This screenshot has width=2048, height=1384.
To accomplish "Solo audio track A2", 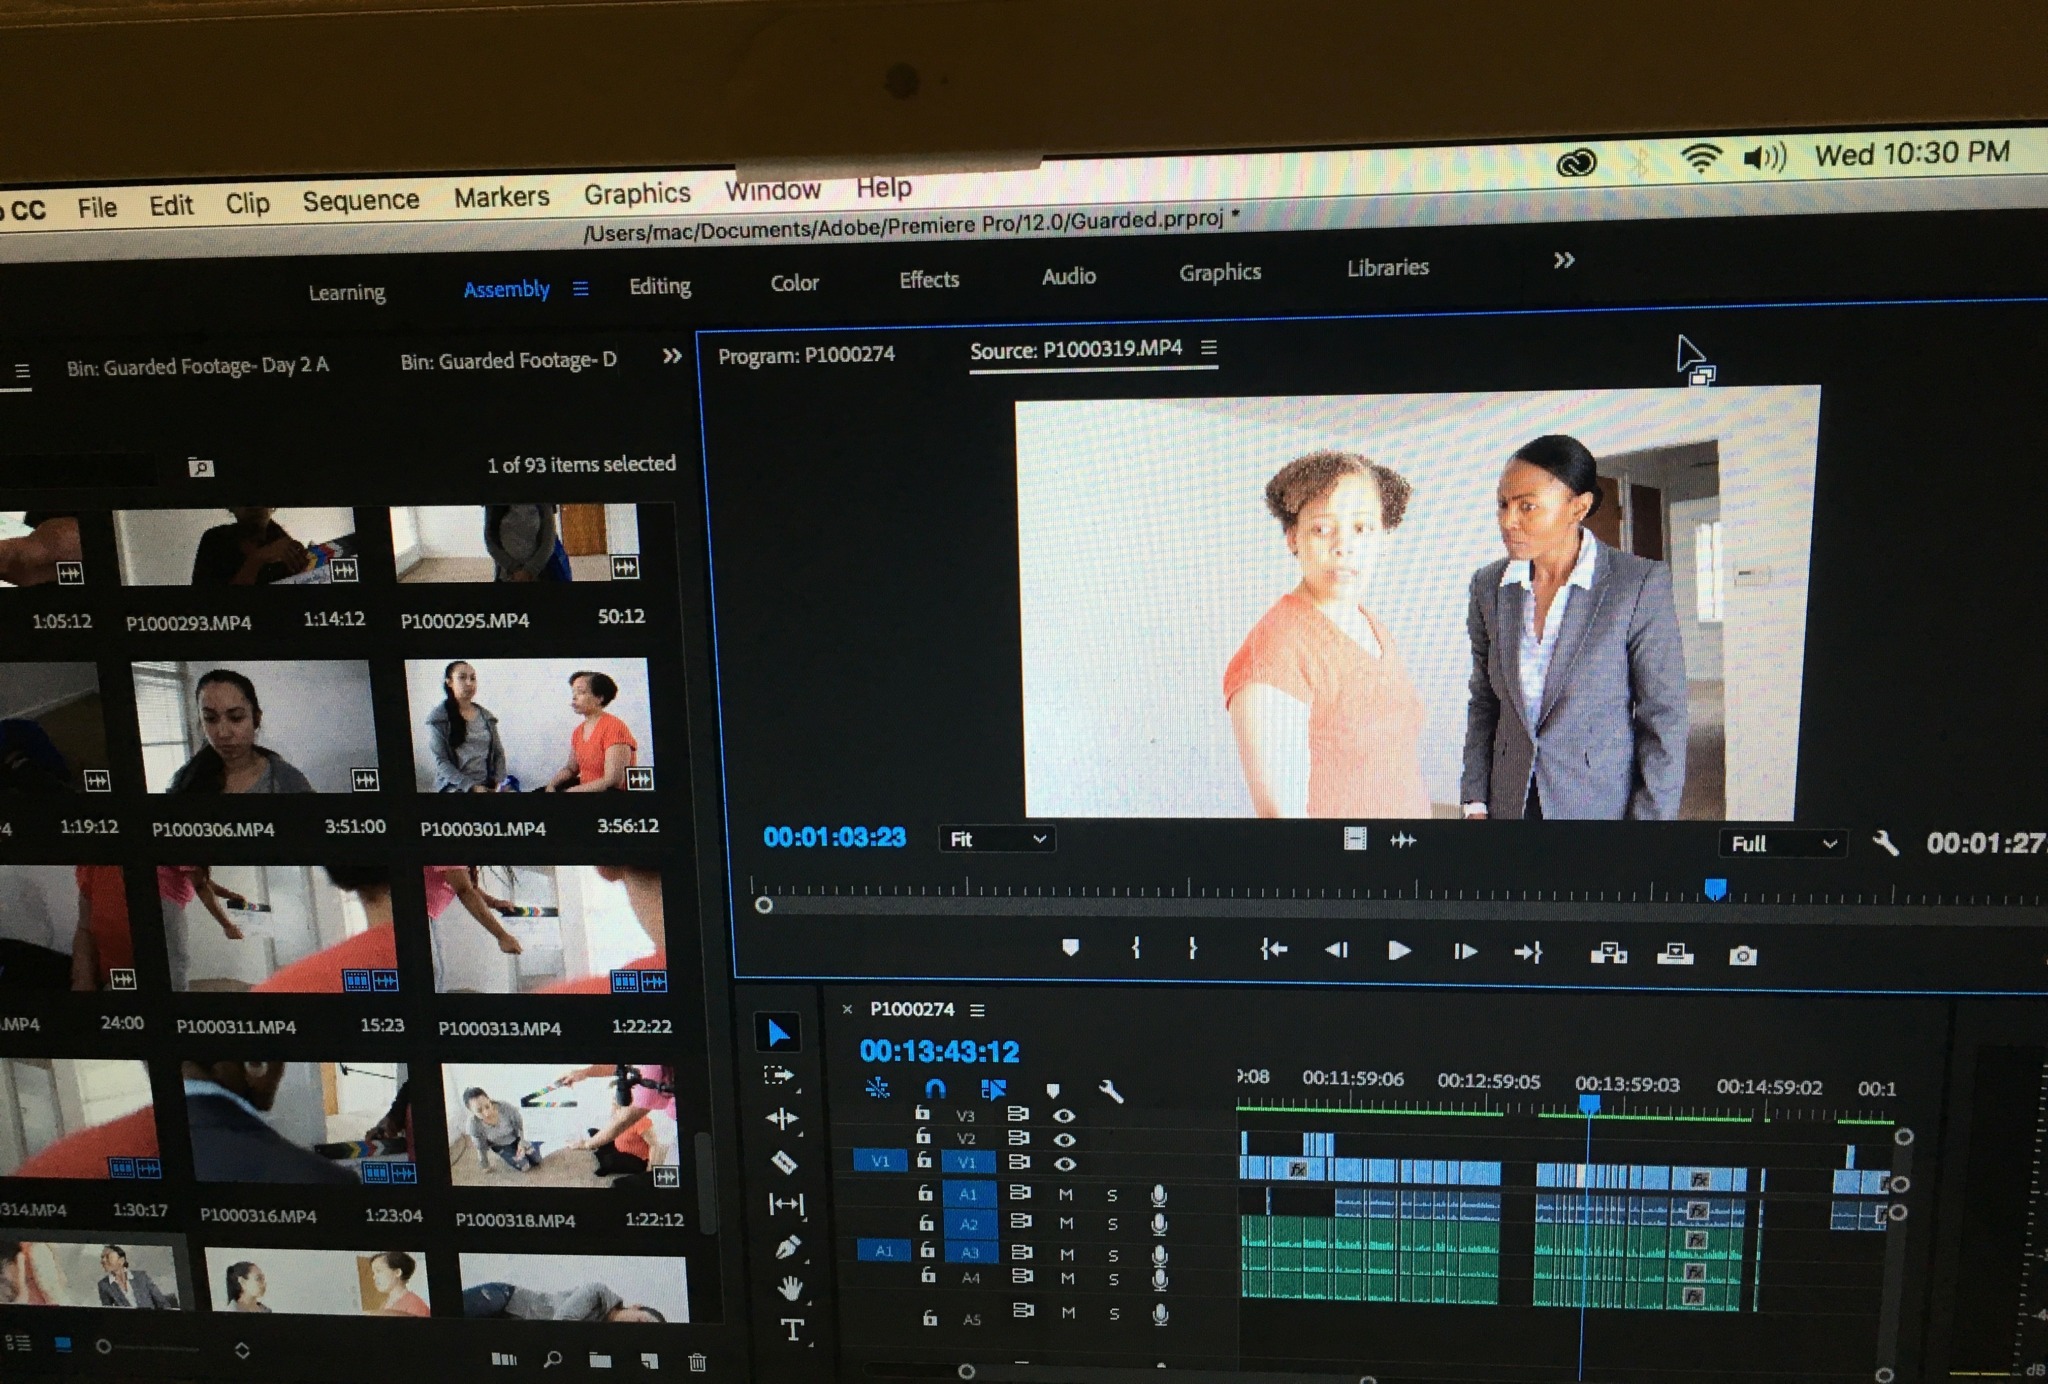I will click(1112, 1223).
